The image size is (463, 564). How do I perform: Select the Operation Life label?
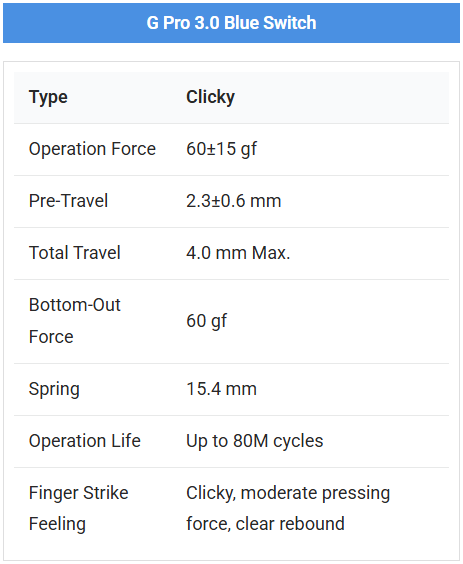coord(85,441)
